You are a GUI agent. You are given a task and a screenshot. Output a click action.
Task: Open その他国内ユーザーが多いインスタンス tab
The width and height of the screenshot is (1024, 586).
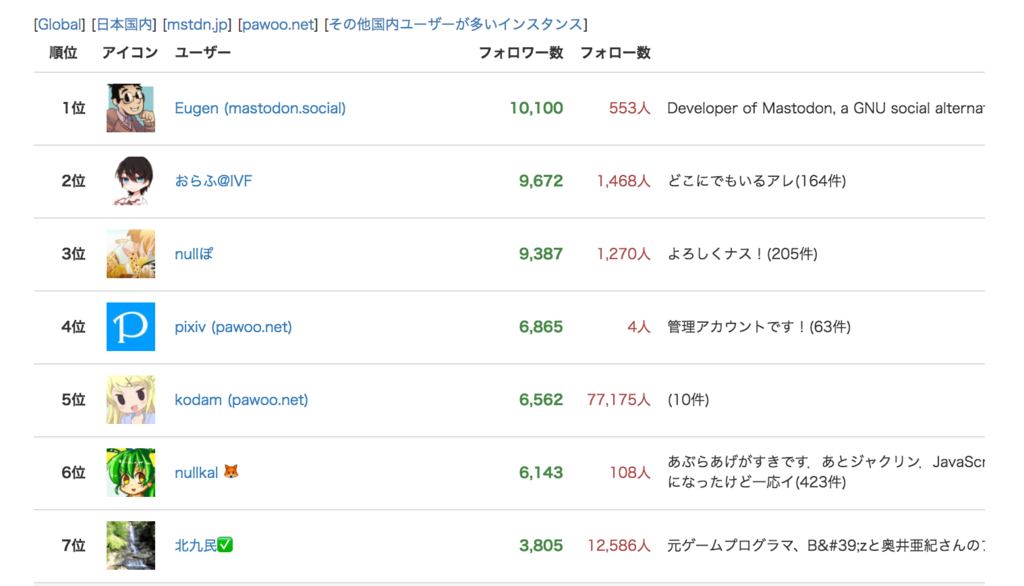pyautogui.click(x=455, y=24)
